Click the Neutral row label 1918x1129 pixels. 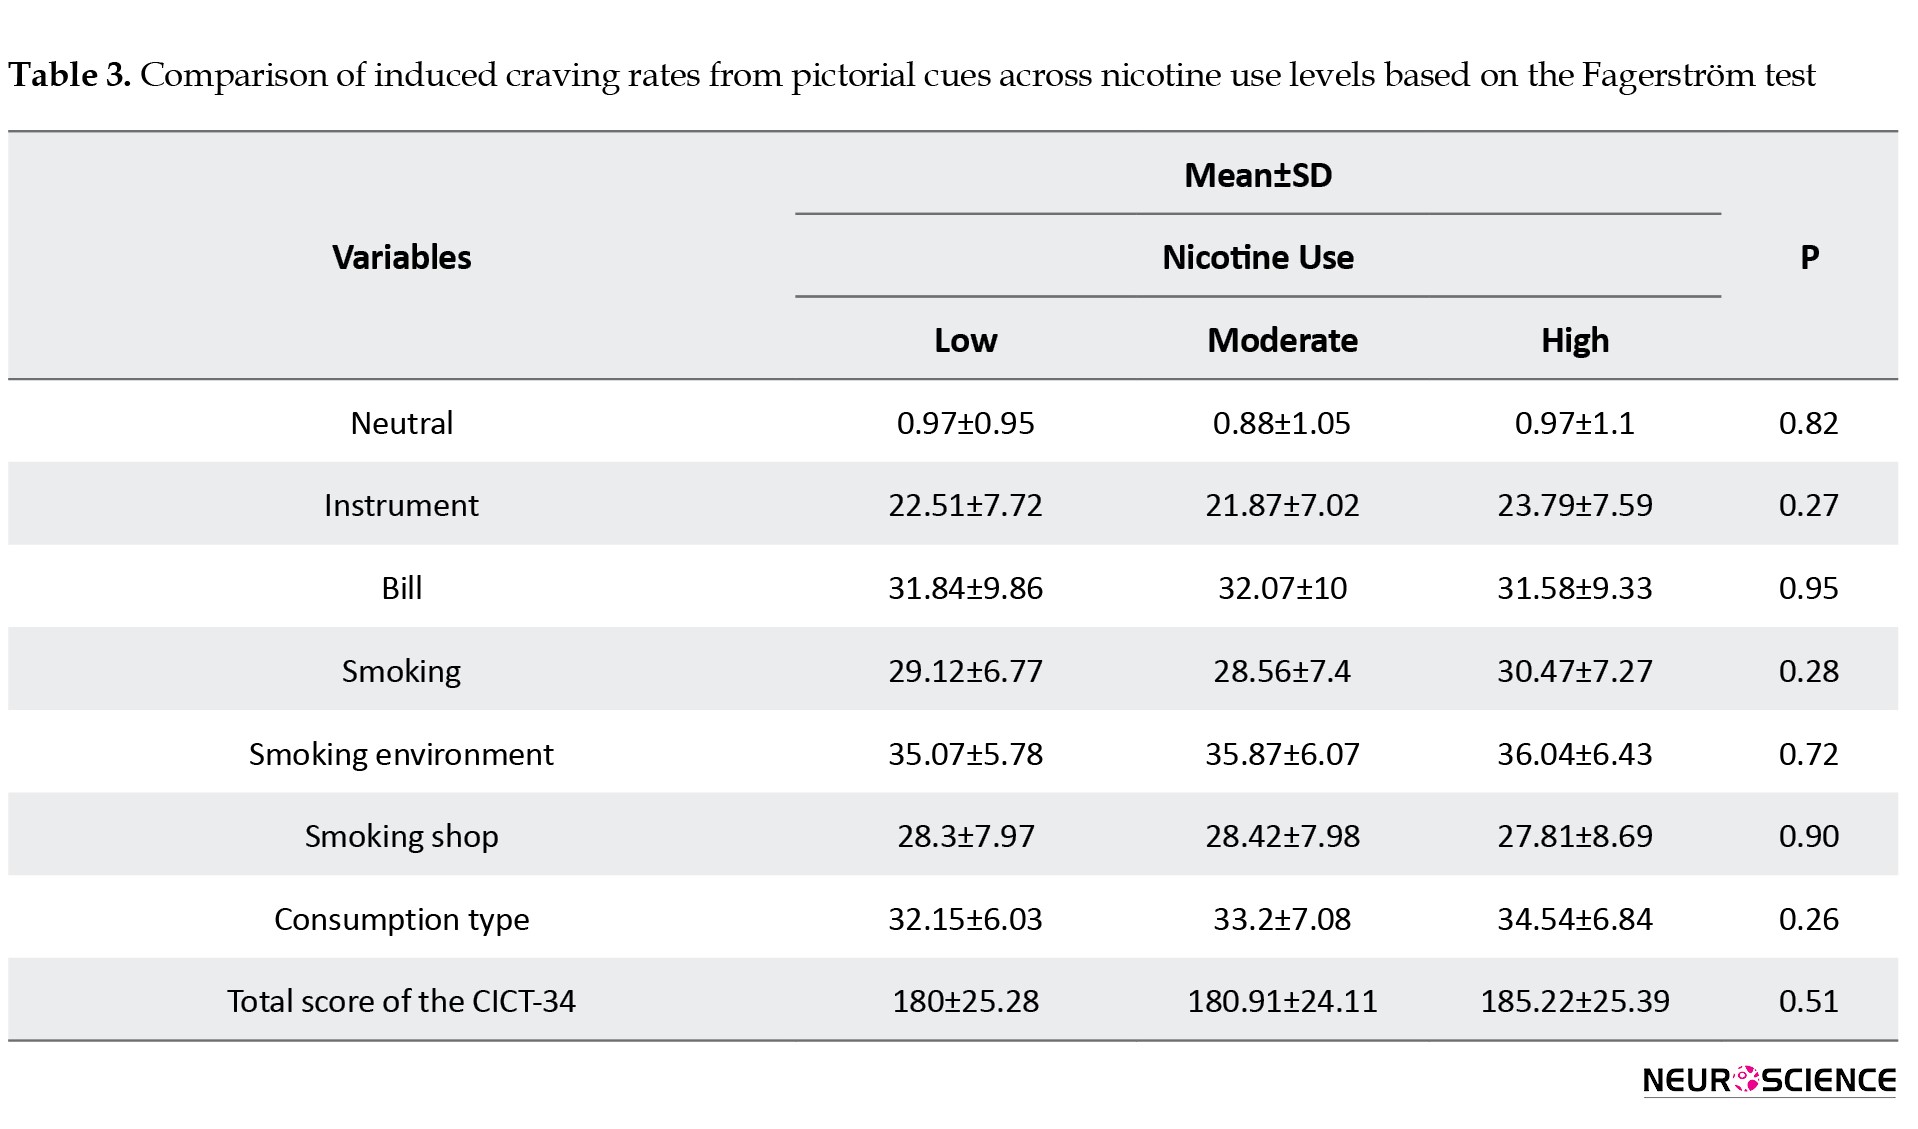pyautogui.click(x=402, y=423)
